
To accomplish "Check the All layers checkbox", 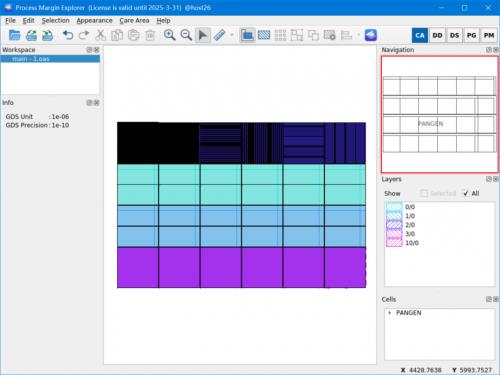I will point(466,193).
